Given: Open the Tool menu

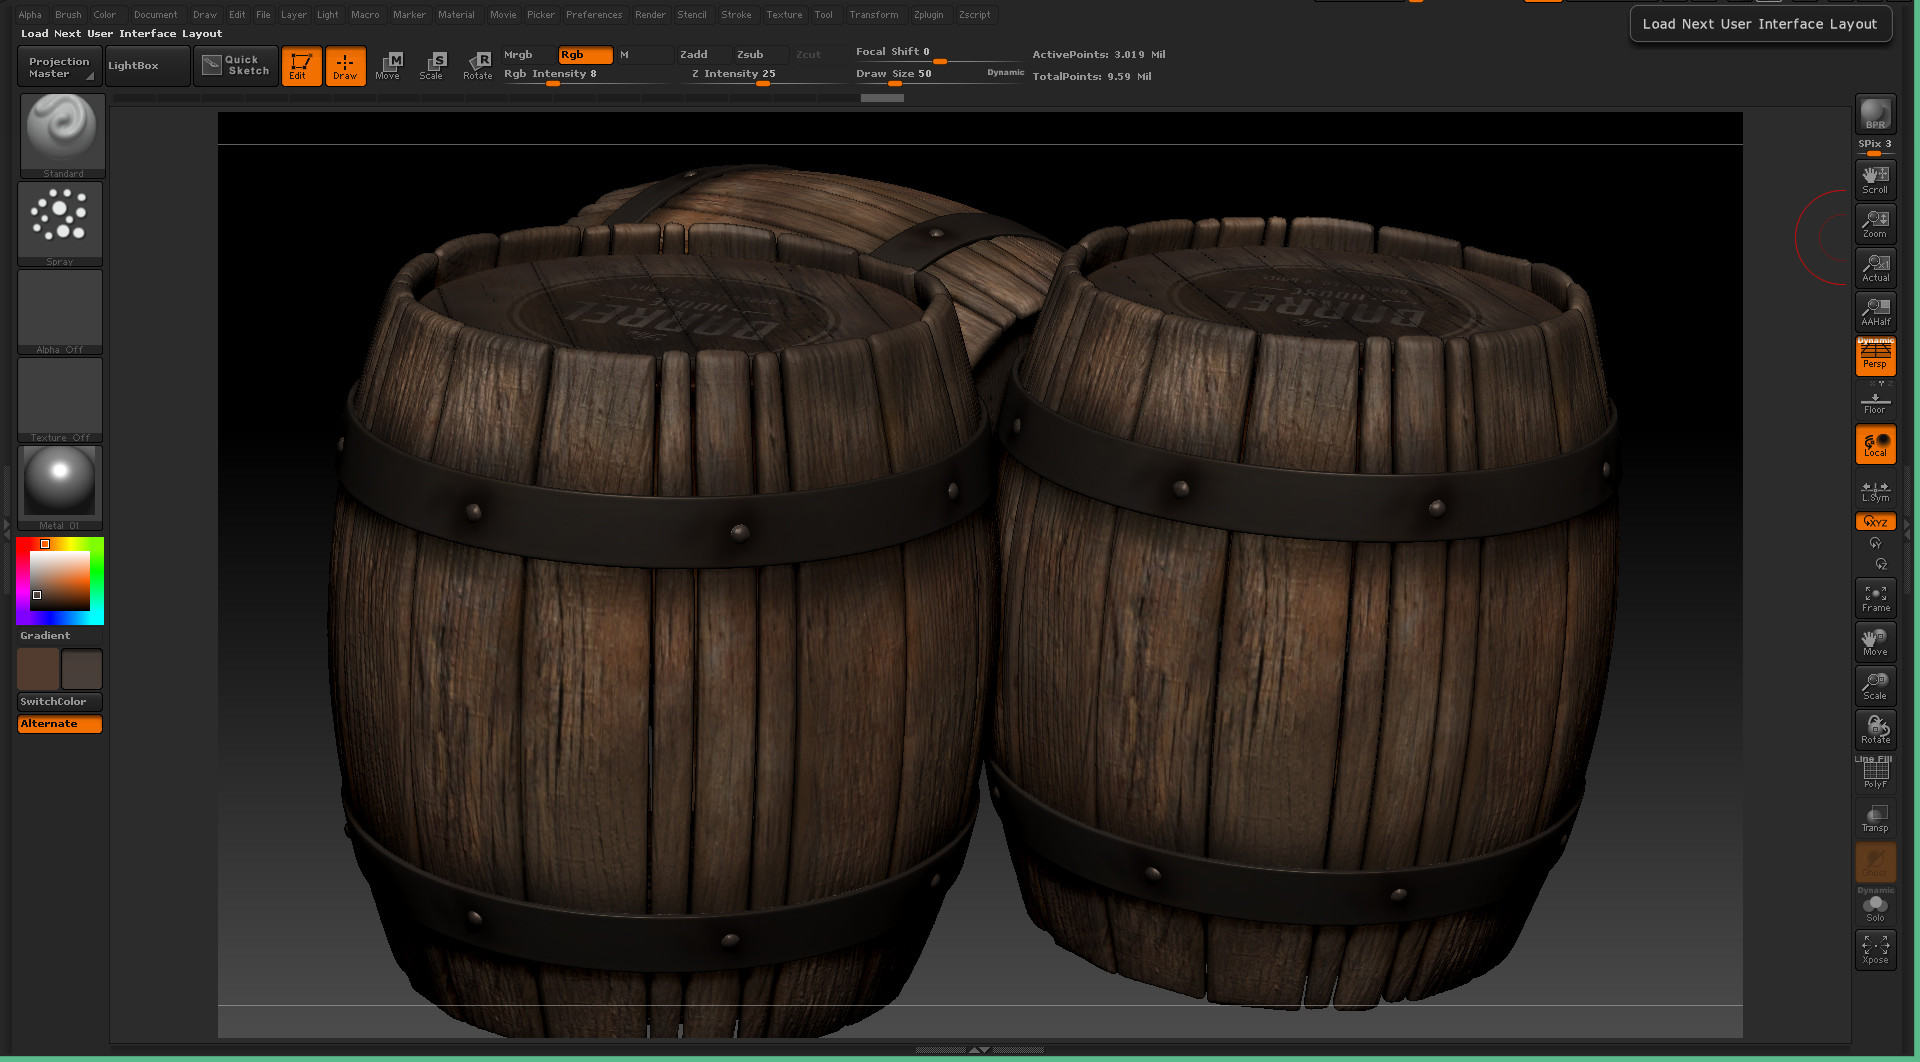Looking at the screenshot, I should point(824,14).
